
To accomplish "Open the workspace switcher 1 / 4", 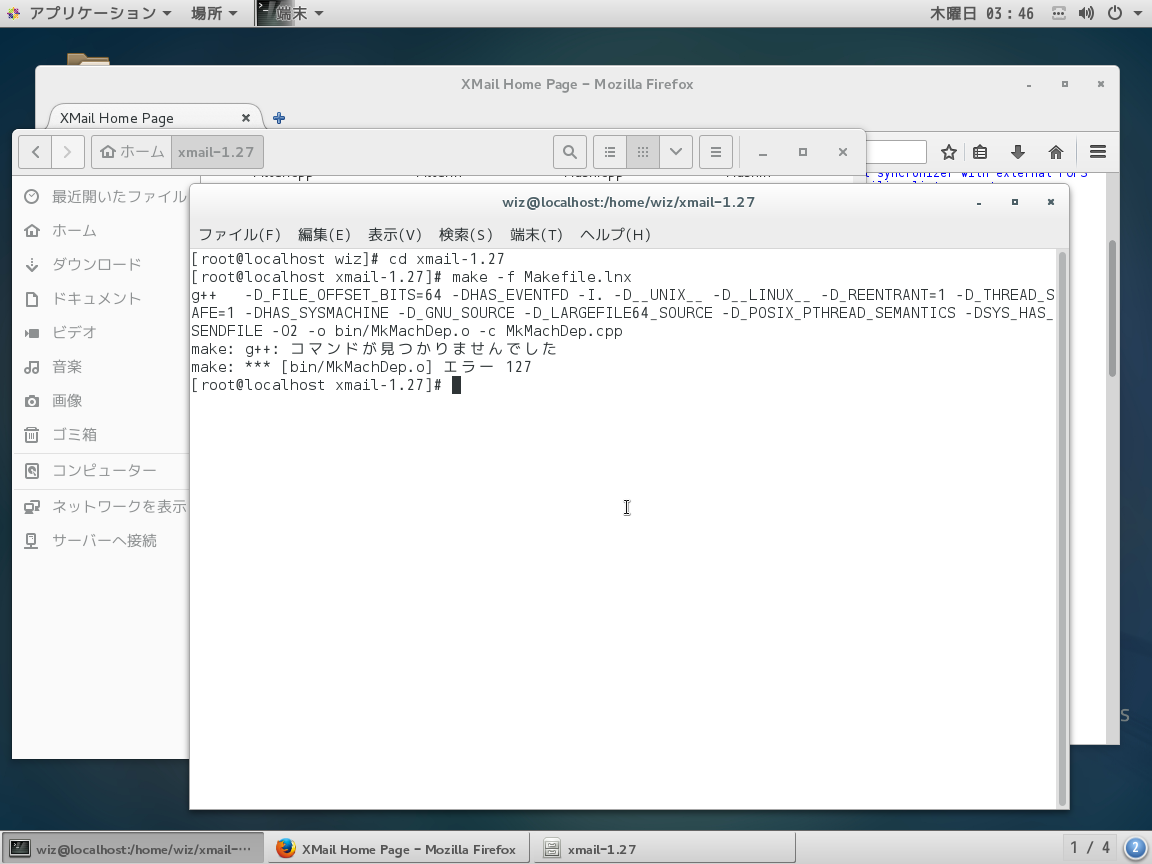I will click(x=1090, y=848).
